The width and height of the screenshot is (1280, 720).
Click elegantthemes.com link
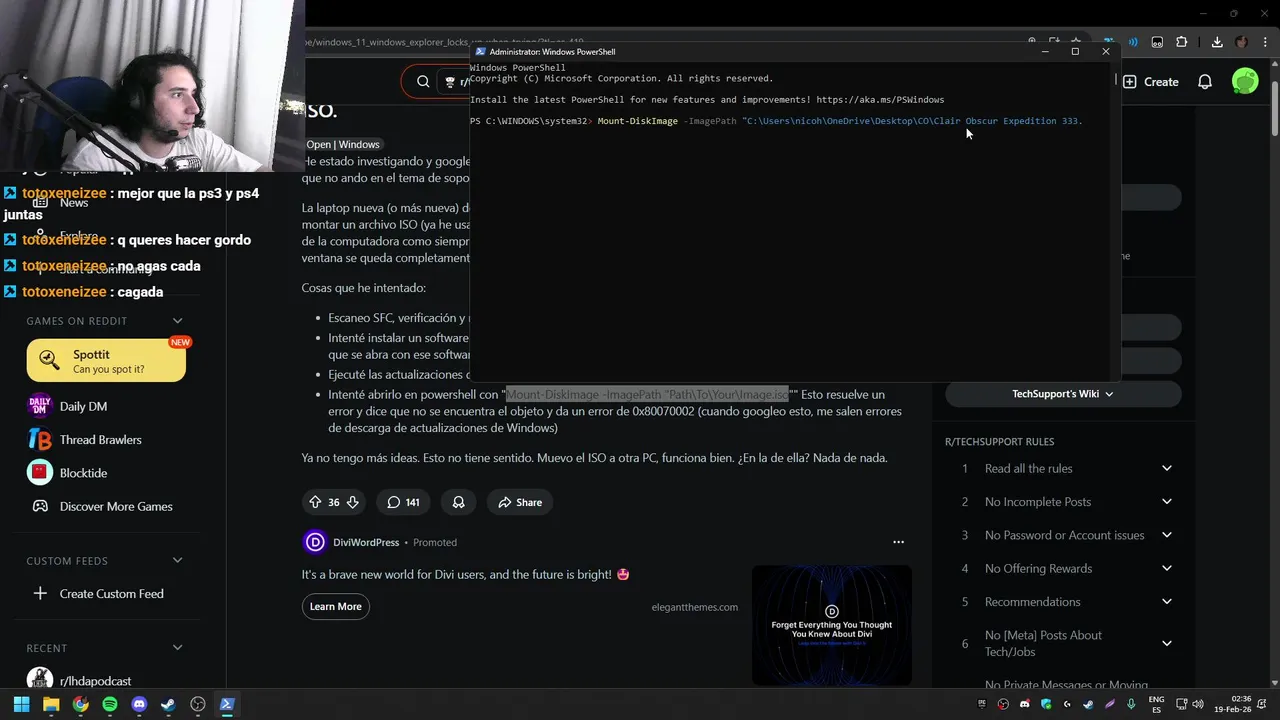(694, 607)
